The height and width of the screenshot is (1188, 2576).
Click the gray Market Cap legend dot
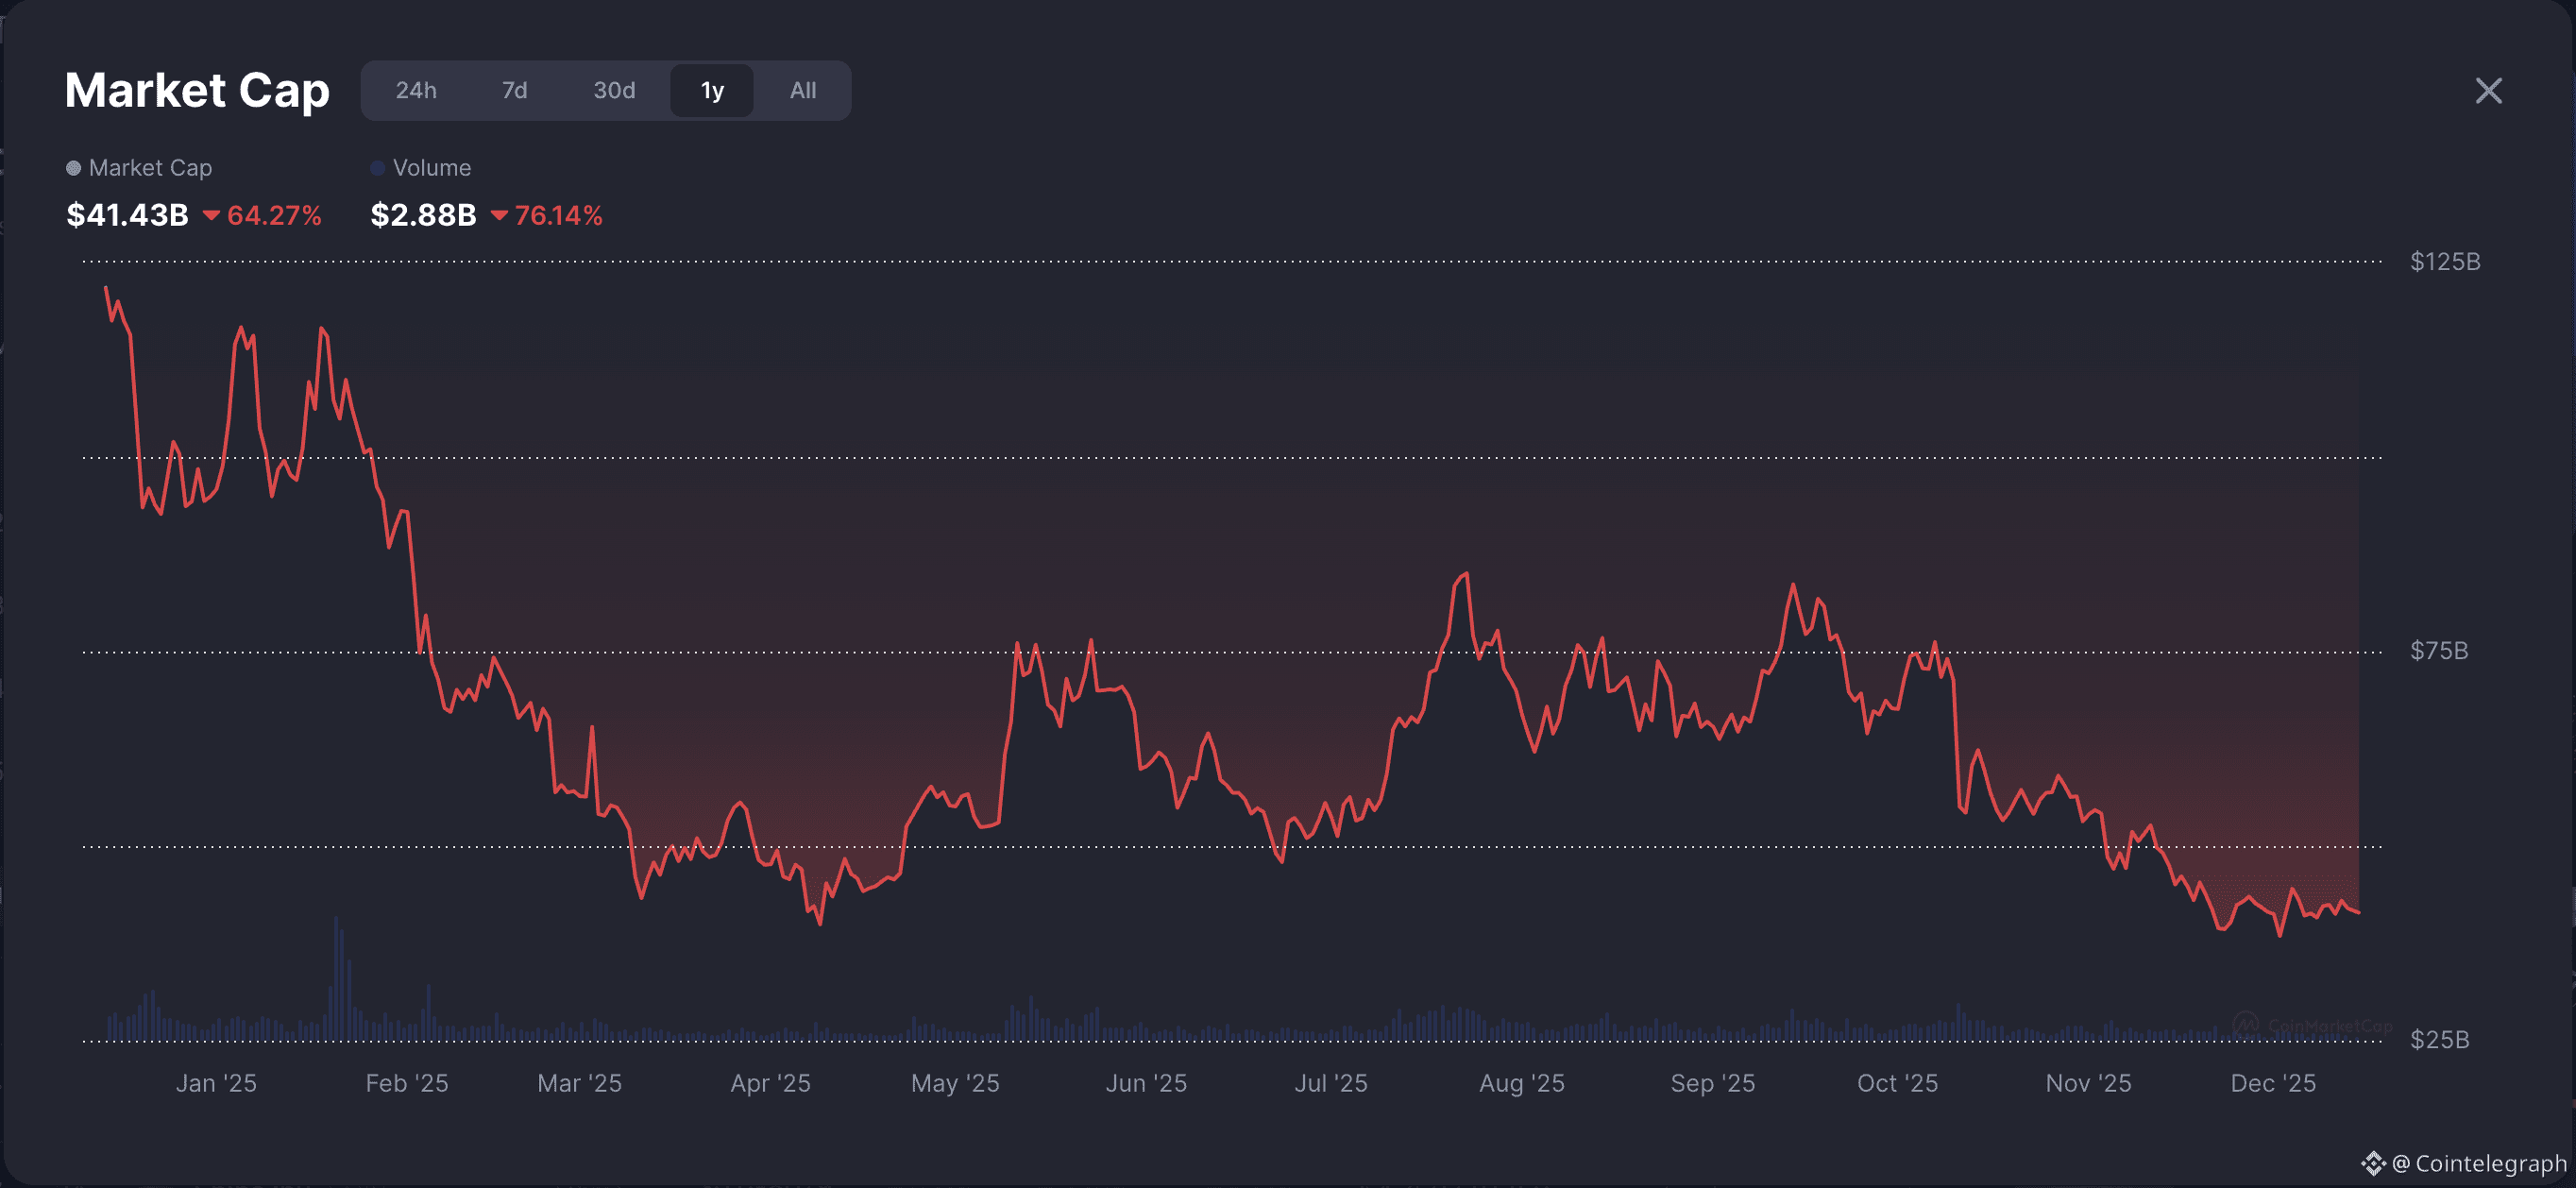pos(72,167)
